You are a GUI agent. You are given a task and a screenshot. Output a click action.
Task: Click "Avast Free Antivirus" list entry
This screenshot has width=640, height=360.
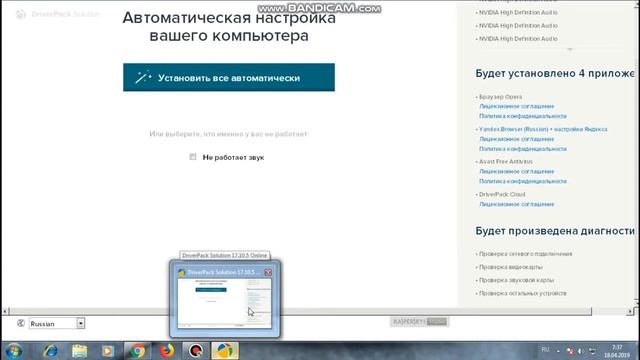pos(505,161)
